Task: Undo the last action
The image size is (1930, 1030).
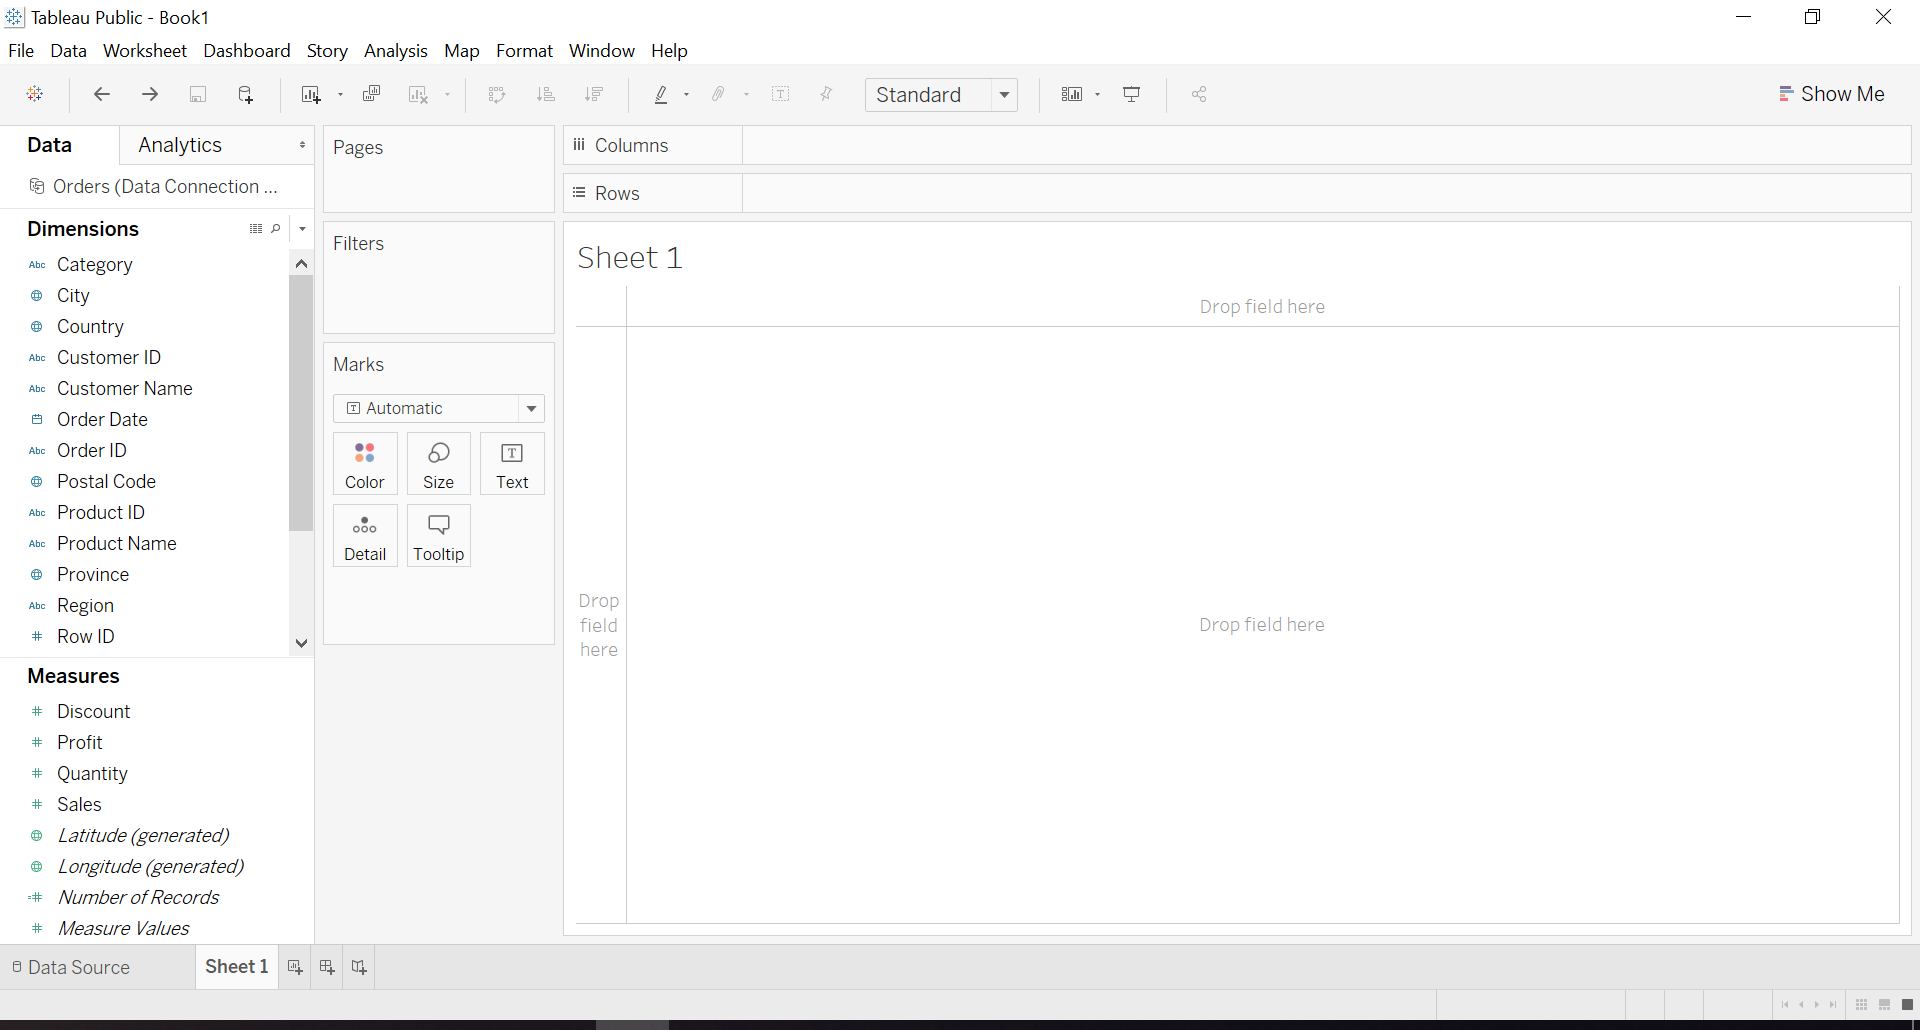Action: [x=101, y=94]
